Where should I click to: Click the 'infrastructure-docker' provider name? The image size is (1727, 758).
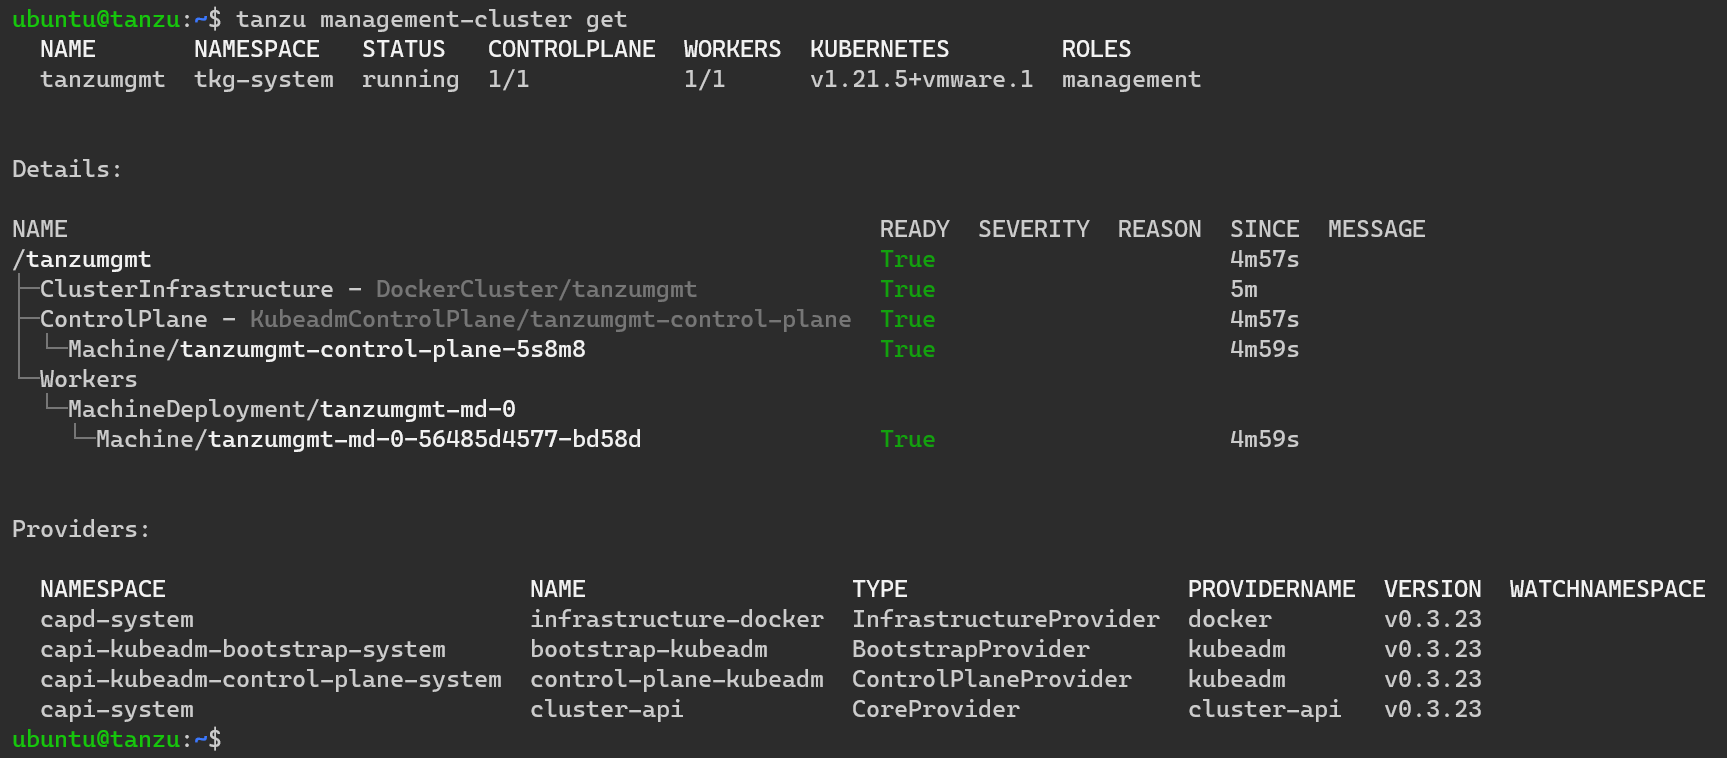pyautogui.click(x=677, y=619)
